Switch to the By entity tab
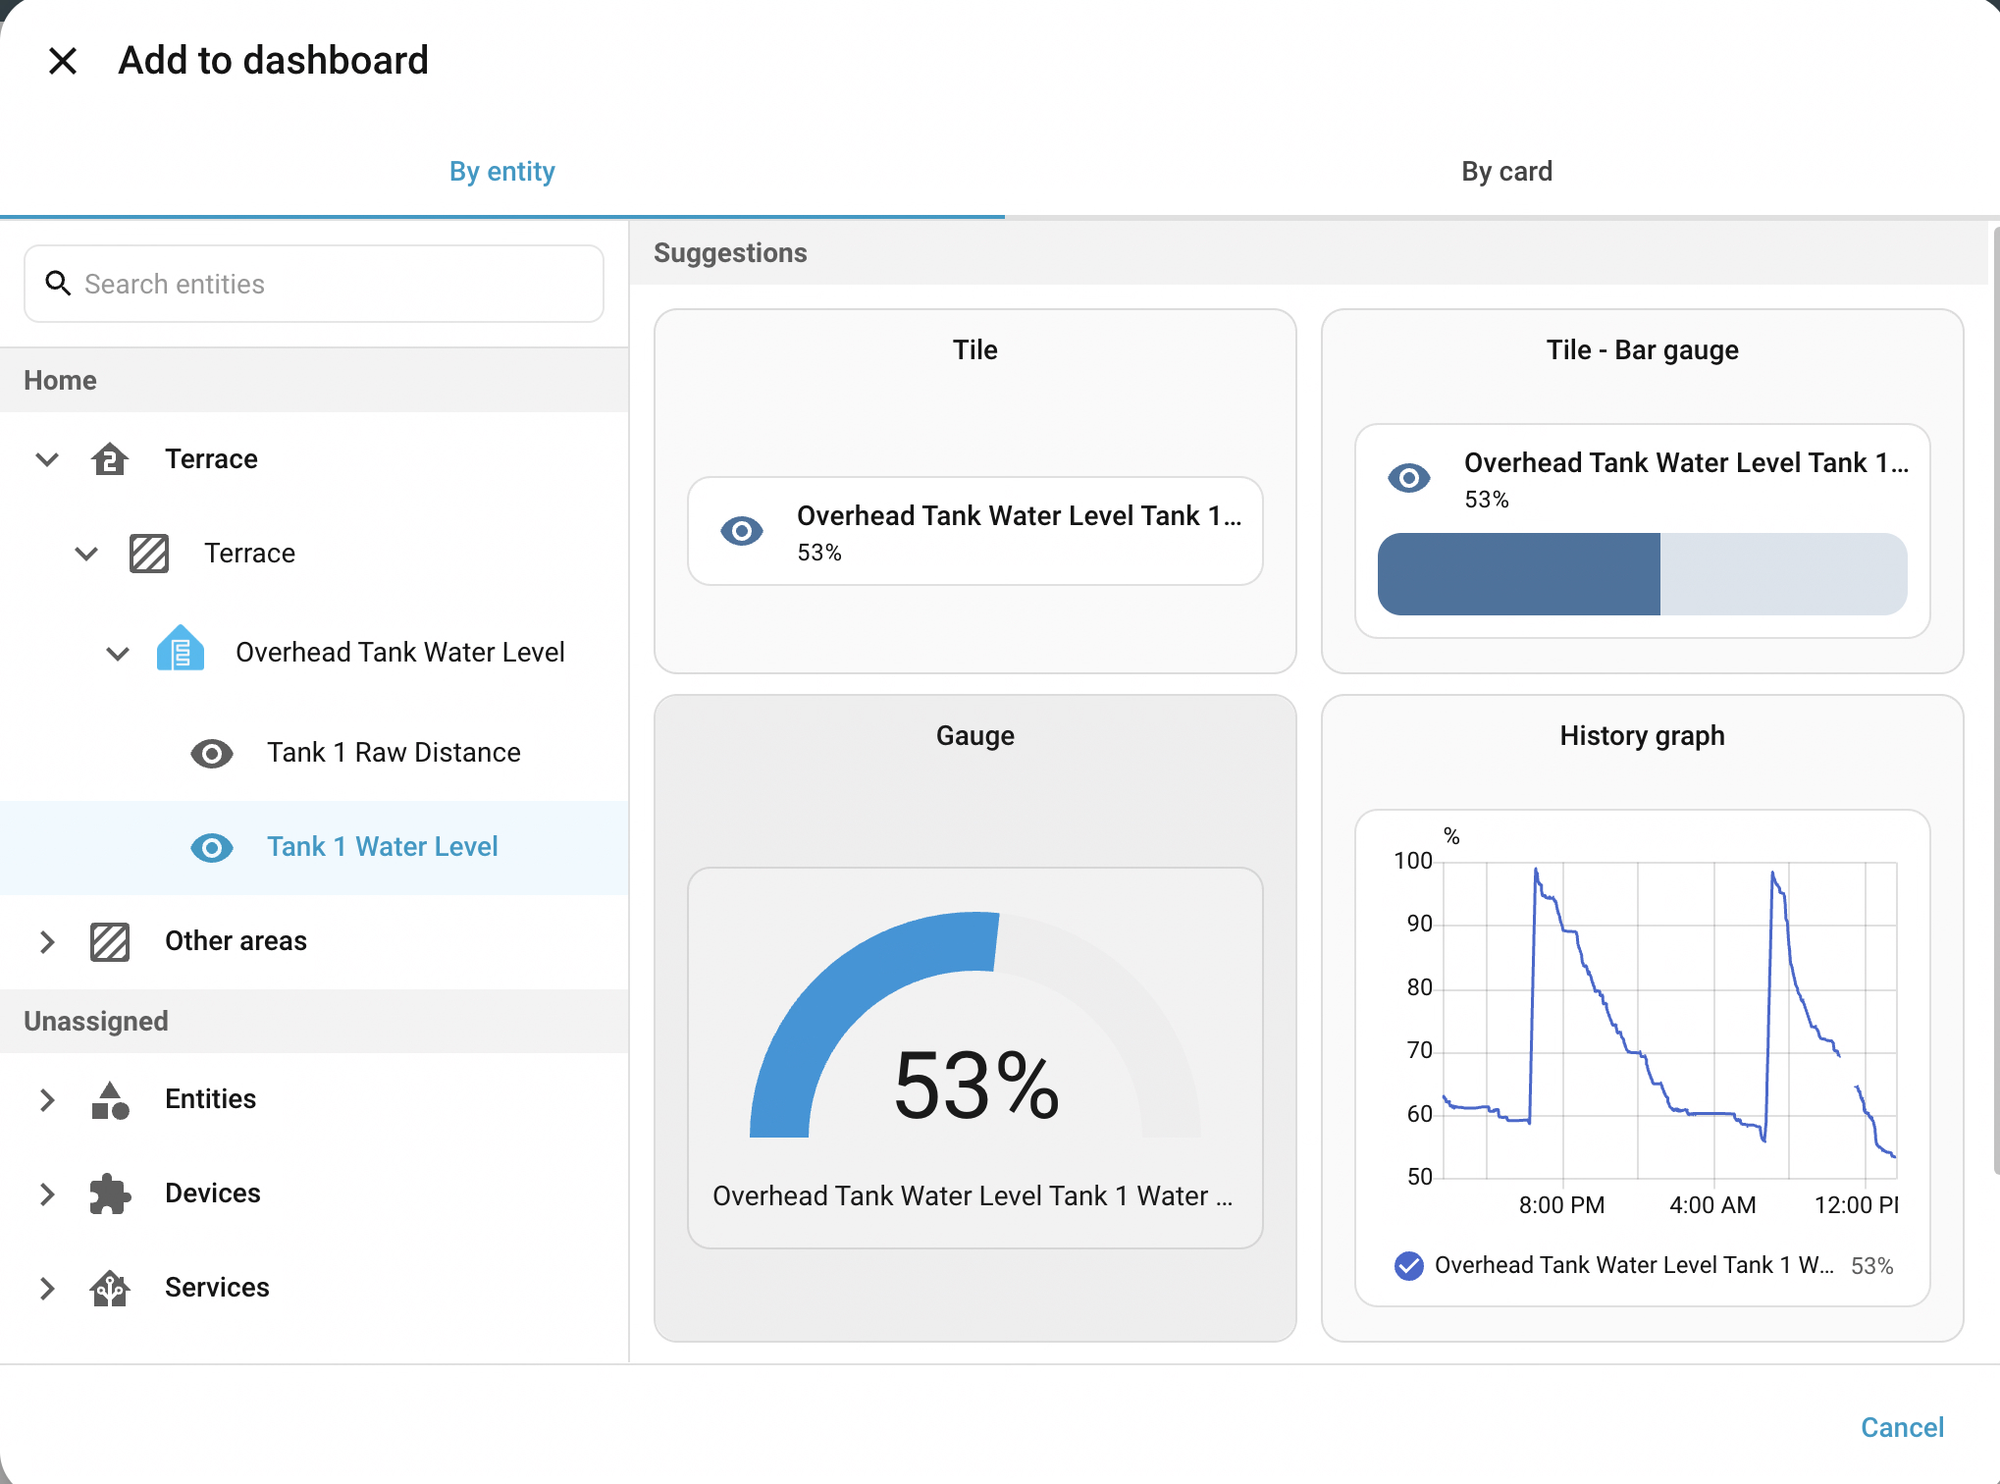 point(502,171)
